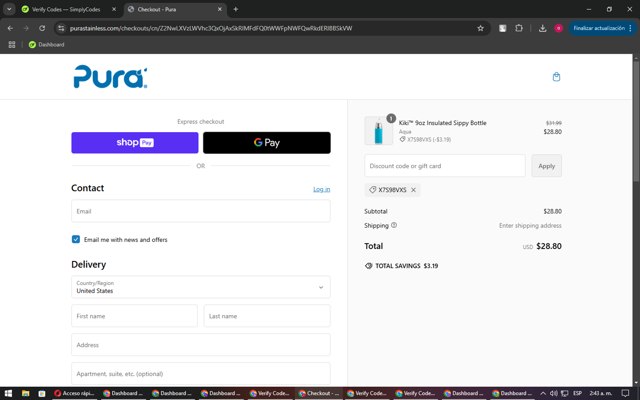Open the tab search dropdown arrow

(9, 9)
